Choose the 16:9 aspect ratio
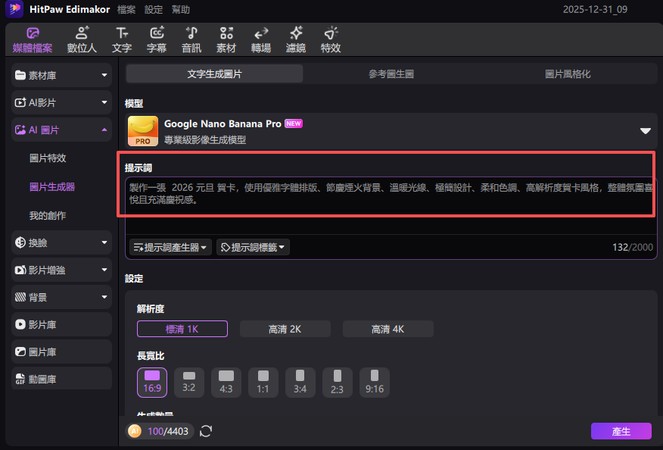This screenshot has height=450, width=663. pos(152,382)
